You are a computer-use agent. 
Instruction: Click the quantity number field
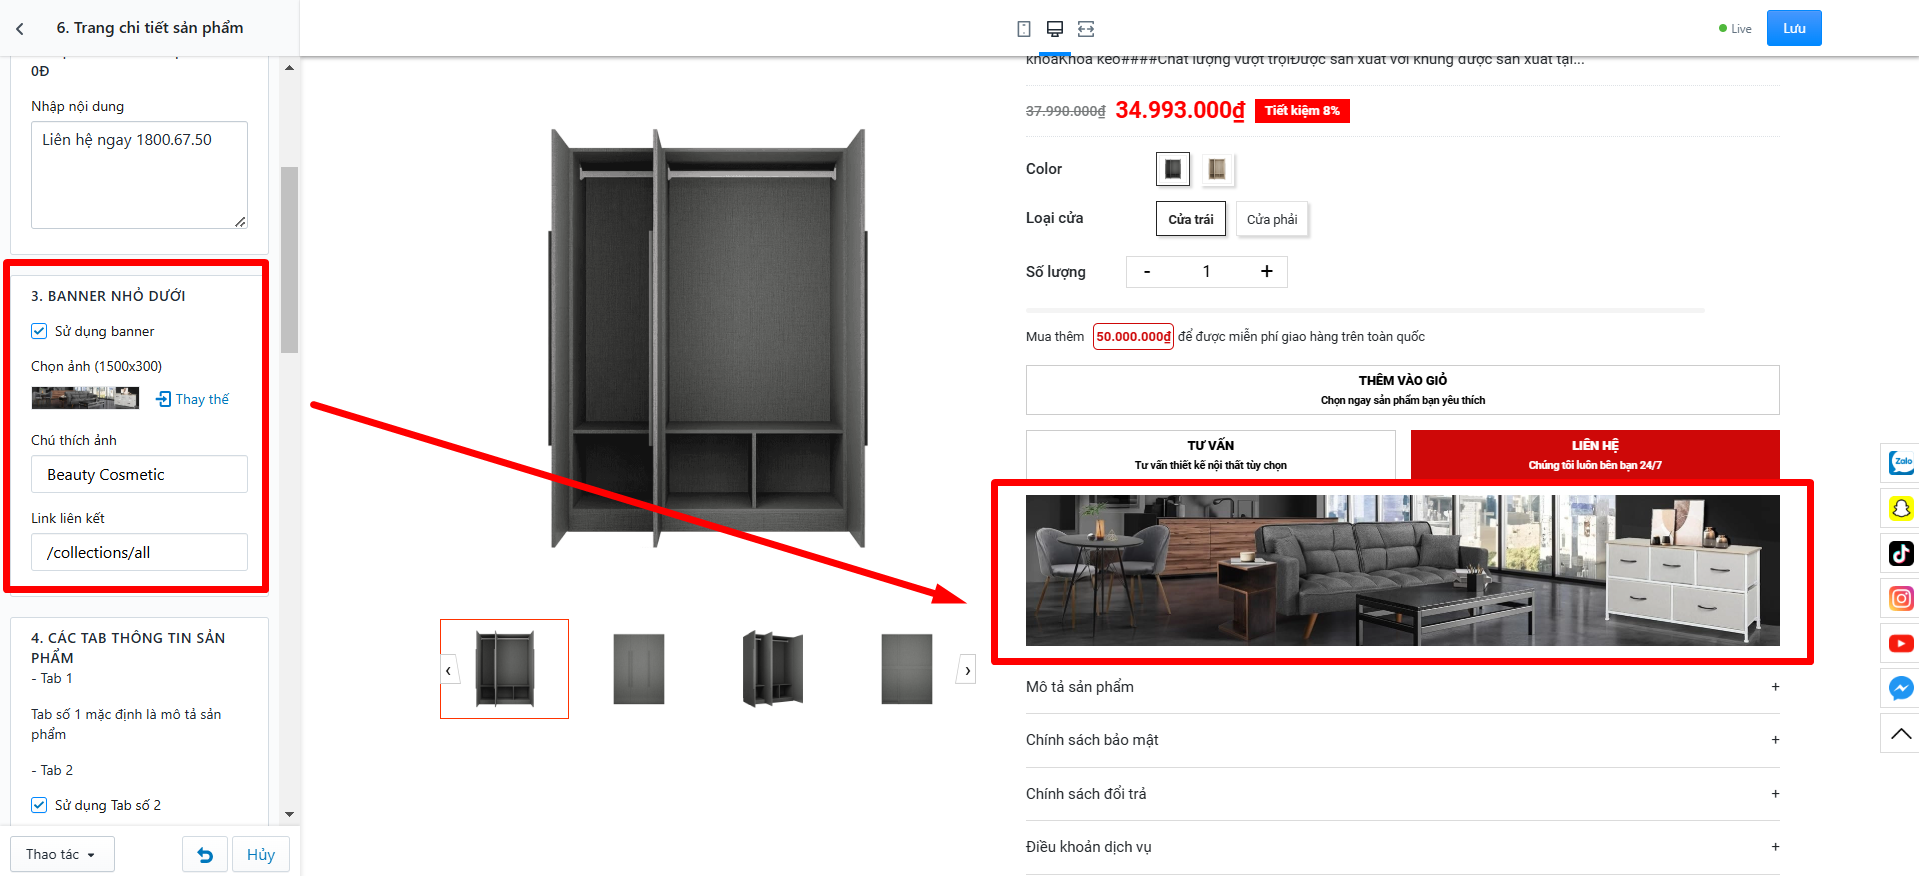point(1207,272)
